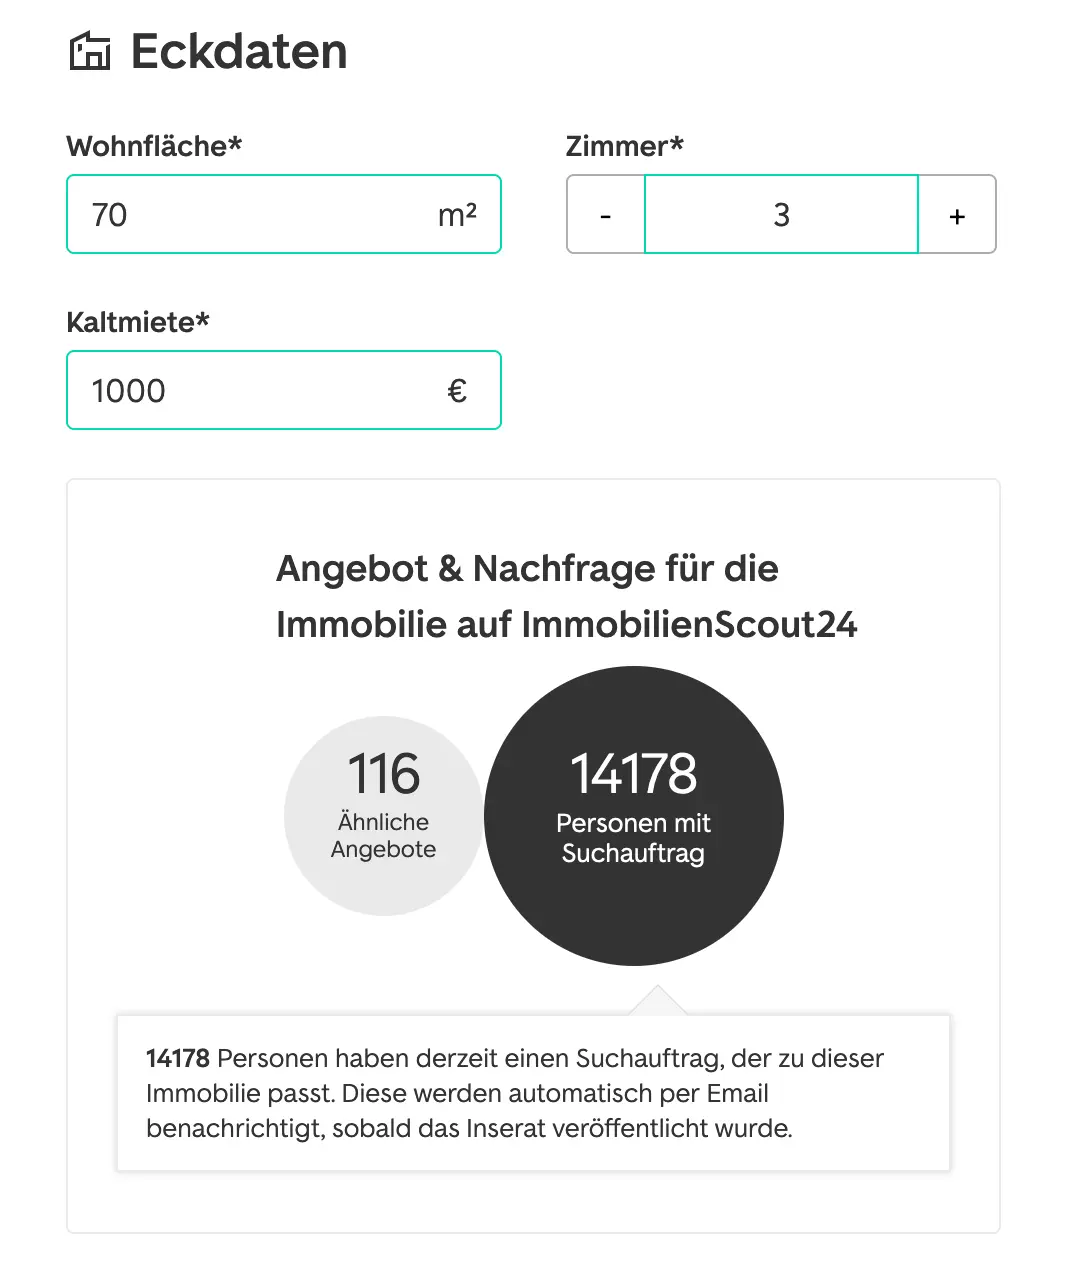Viewport: 1066px width, 1274px height.
Task: Click the bold 14178 in the tooltip text
Action: pyautogui.click(x=178, y=1058)
